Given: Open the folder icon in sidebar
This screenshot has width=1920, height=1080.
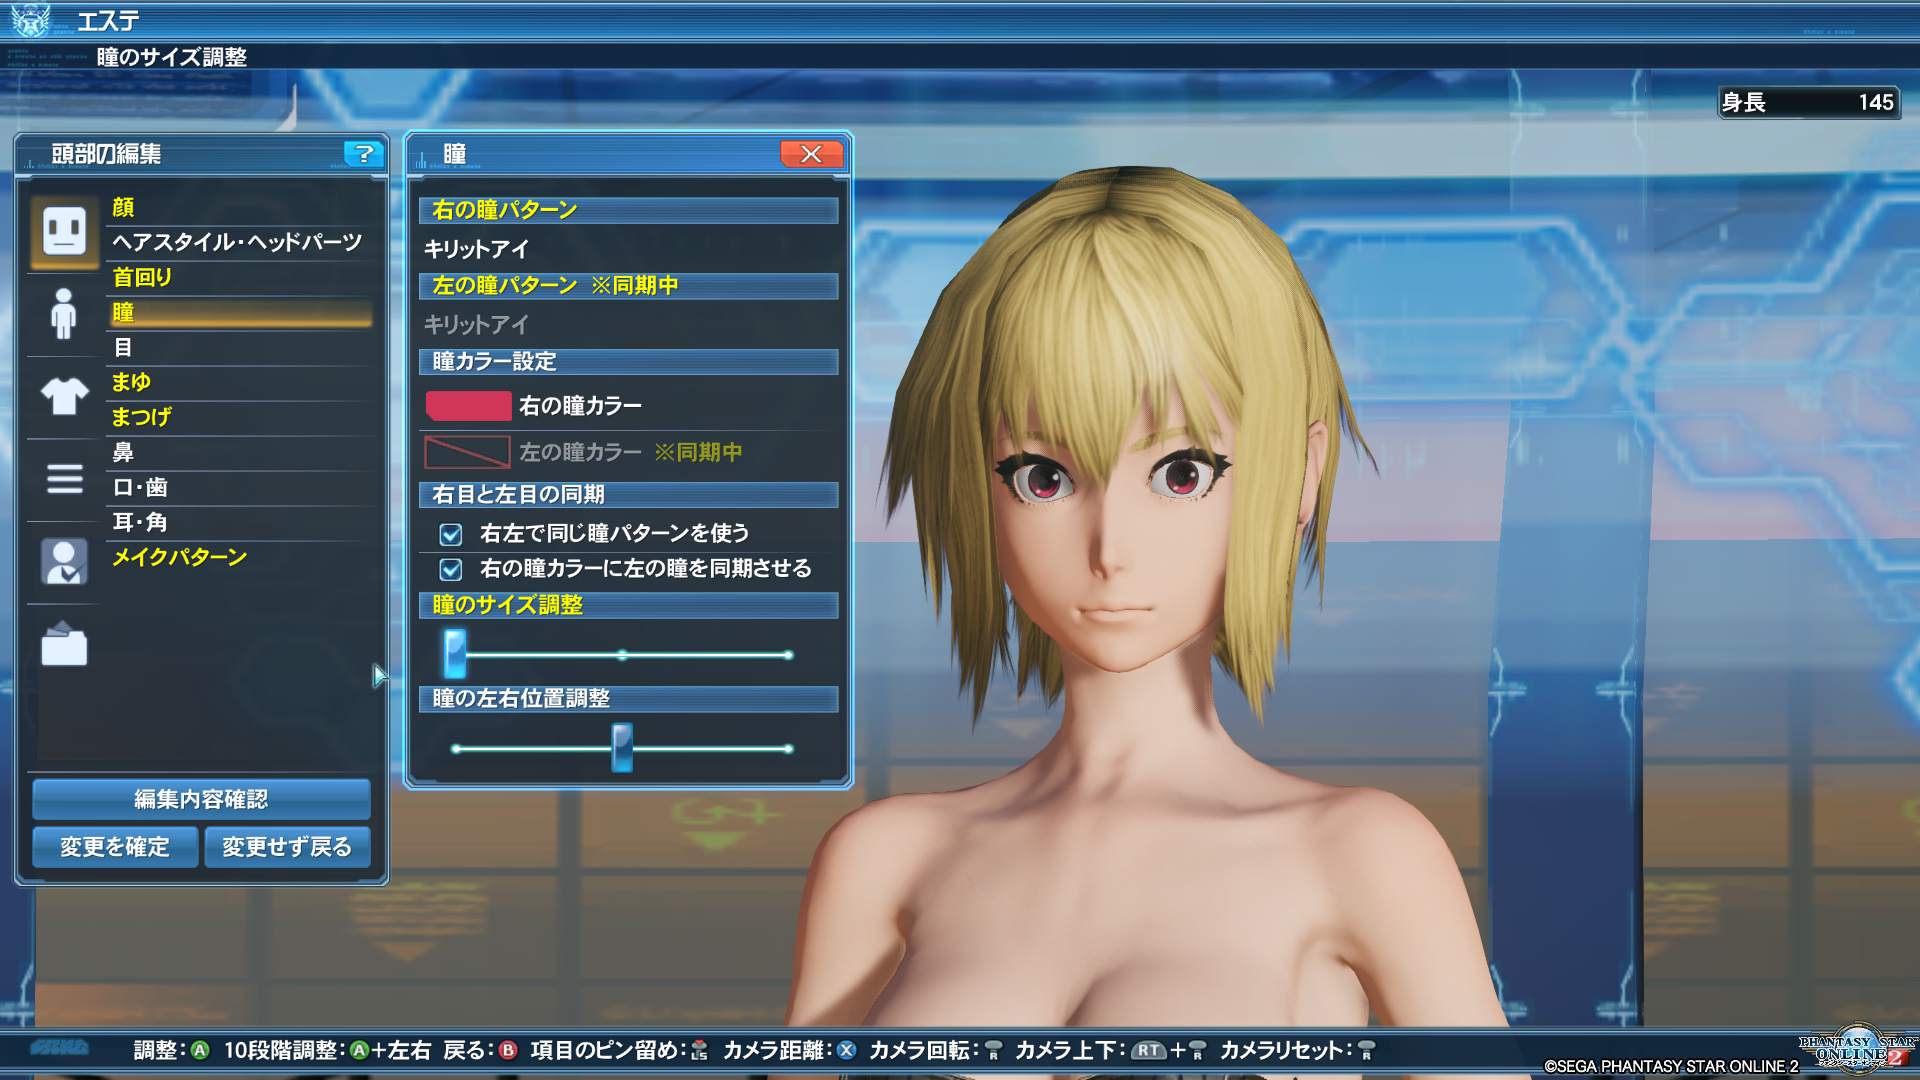Looking at the screenshot, I should pos(64,645).
